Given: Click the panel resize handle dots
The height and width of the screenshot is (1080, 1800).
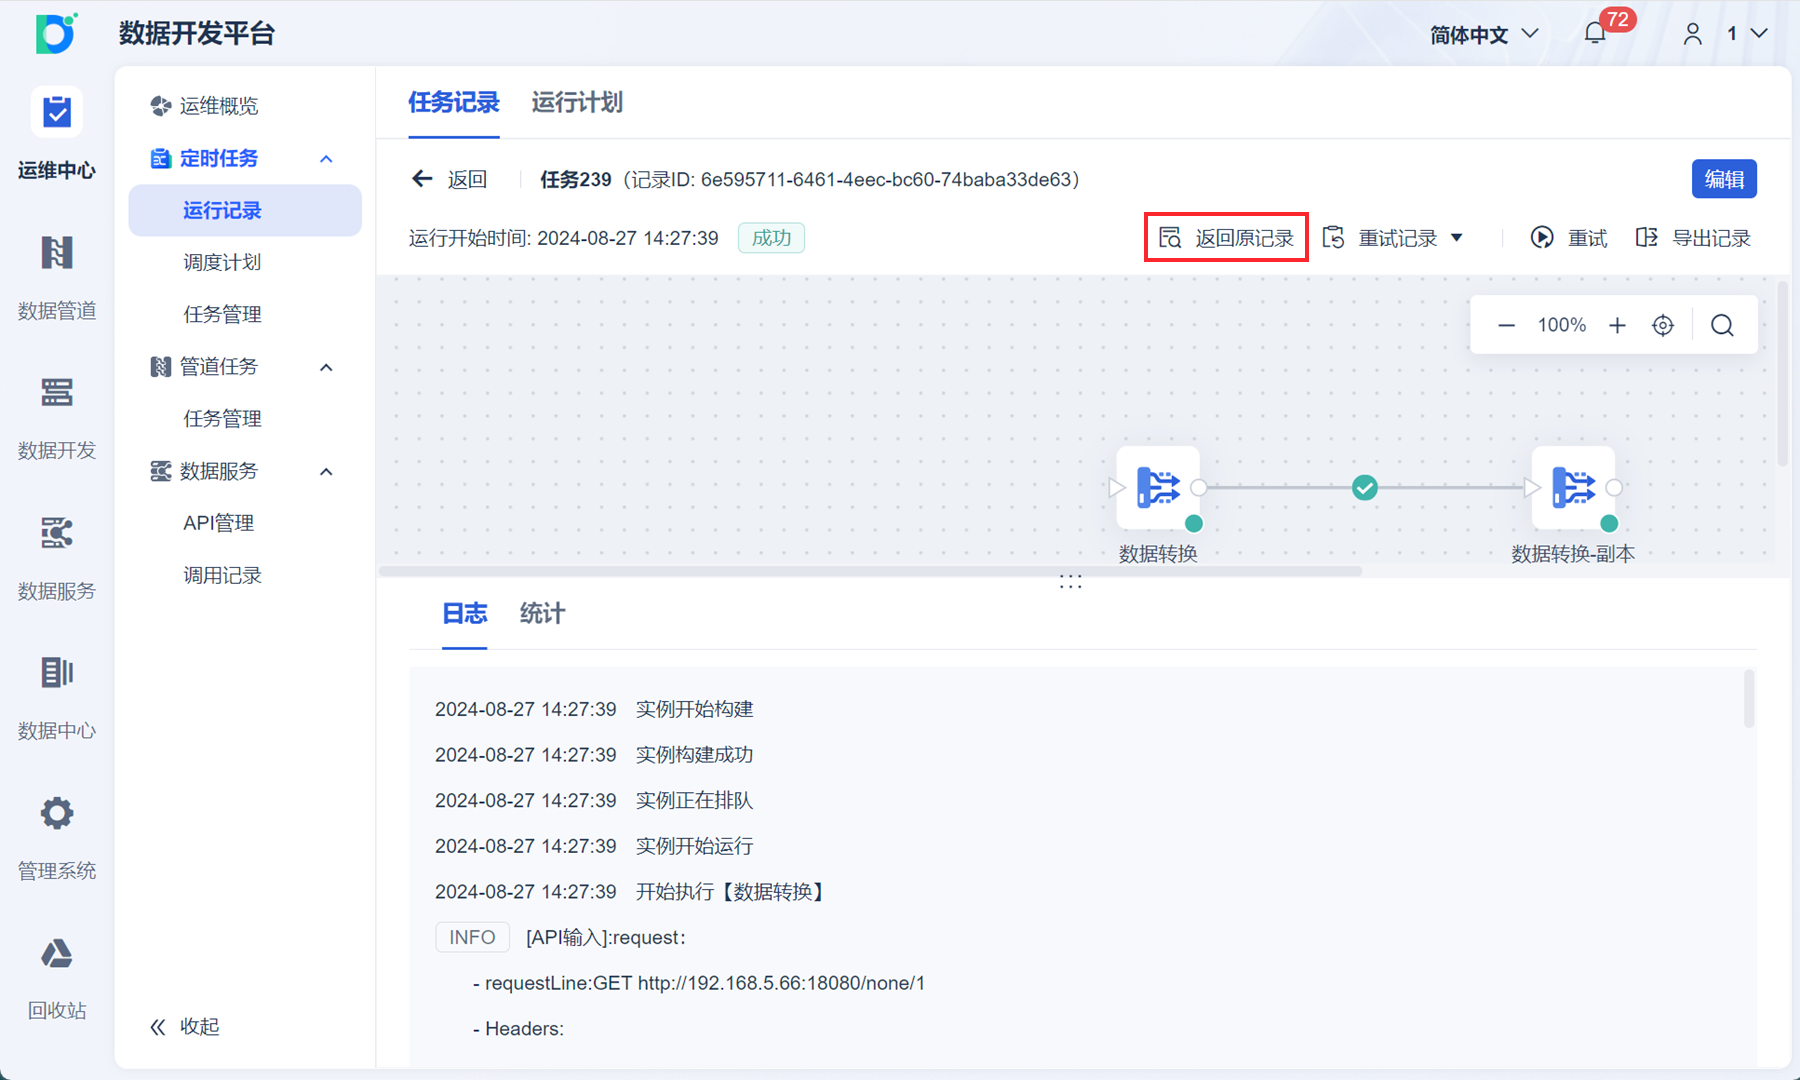Looking at the screenshot, I should click(x=1071, y=582).
